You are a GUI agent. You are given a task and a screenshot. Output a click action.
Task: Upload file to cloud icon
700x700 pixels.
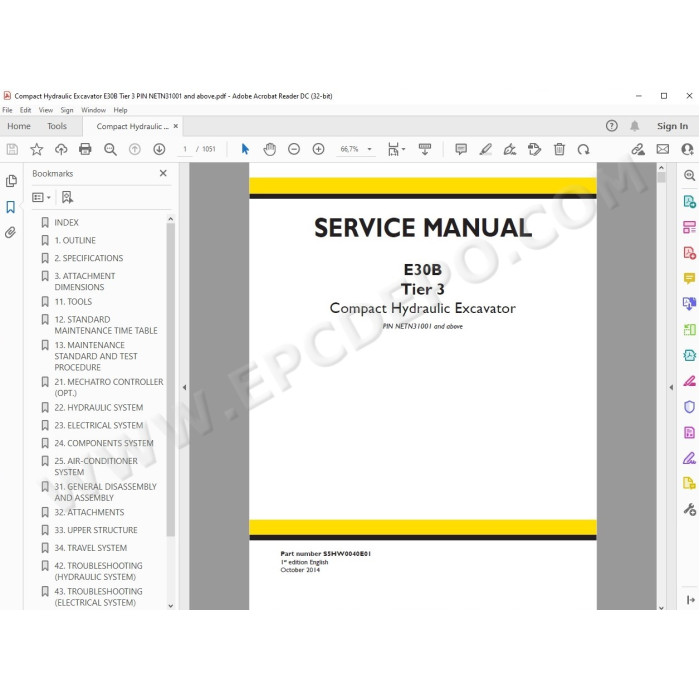pyautogui.click(x=61, y=149)
